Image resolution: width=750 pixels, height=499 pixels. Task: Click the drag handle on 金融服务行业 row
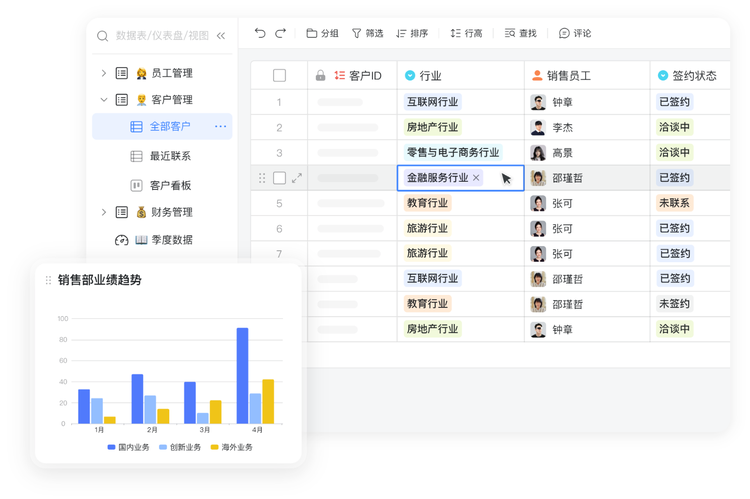coord(262,178)
